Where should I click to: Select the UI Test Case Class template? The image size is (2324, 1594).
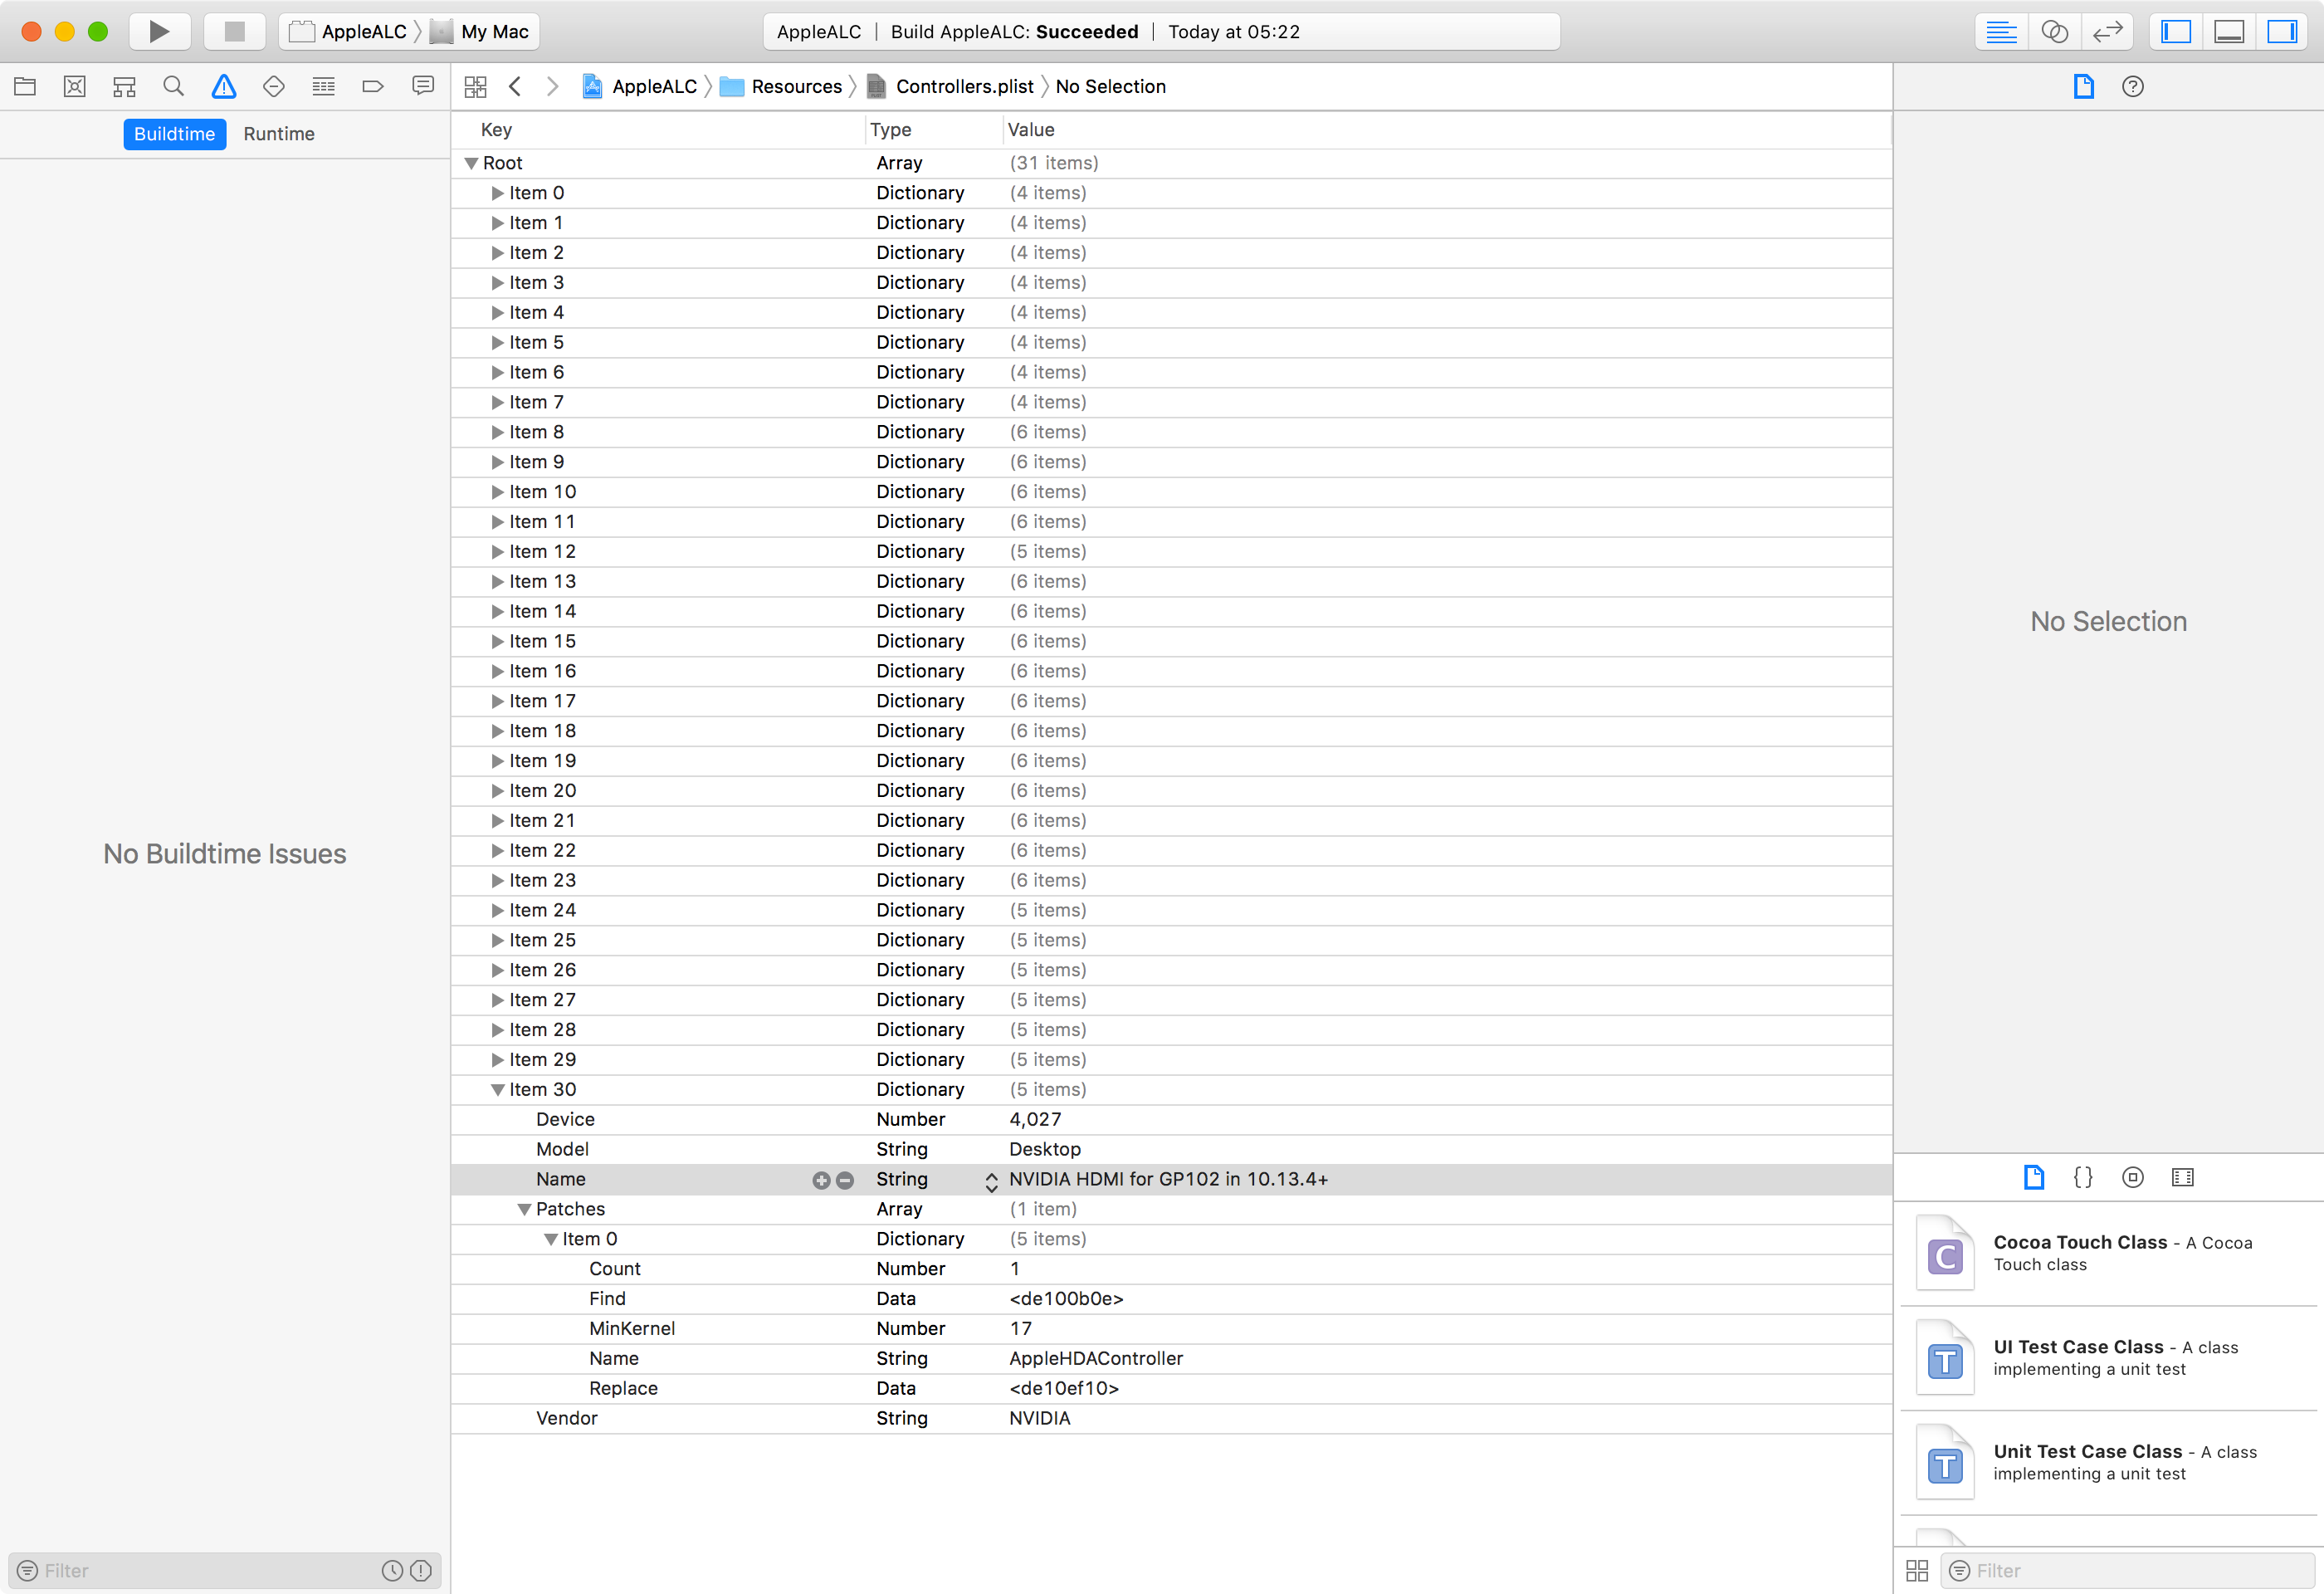tap(2109, 1359)
